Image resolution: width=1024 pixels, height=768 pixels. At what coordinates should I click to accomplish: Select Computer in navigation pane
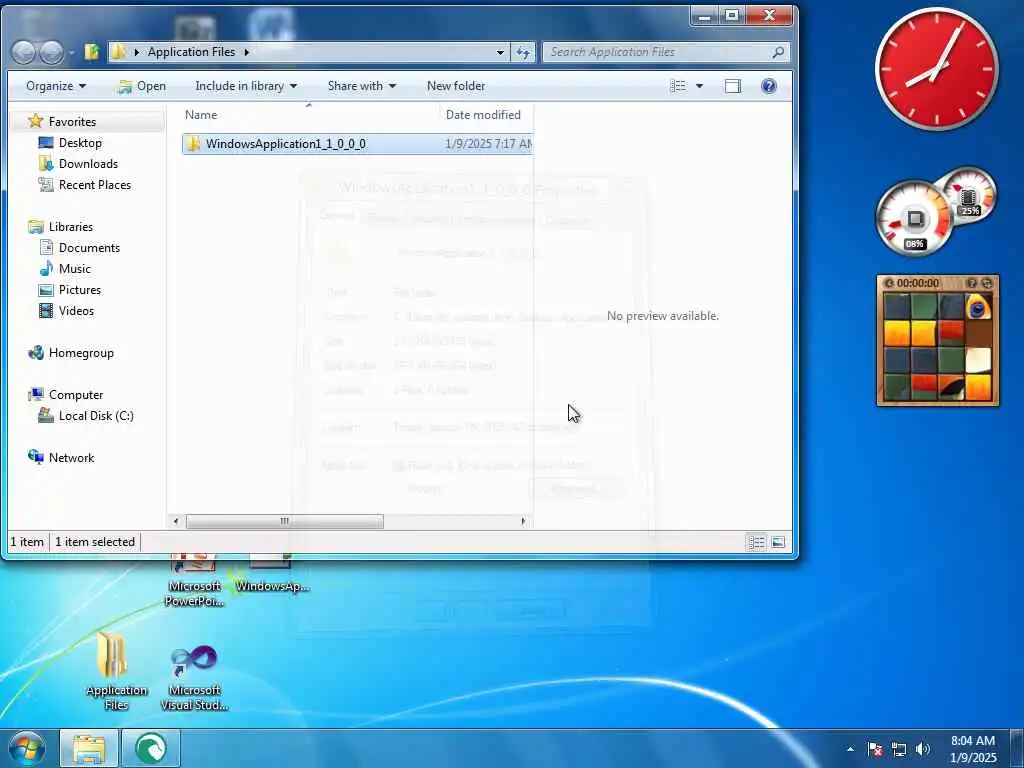point(76,394)
